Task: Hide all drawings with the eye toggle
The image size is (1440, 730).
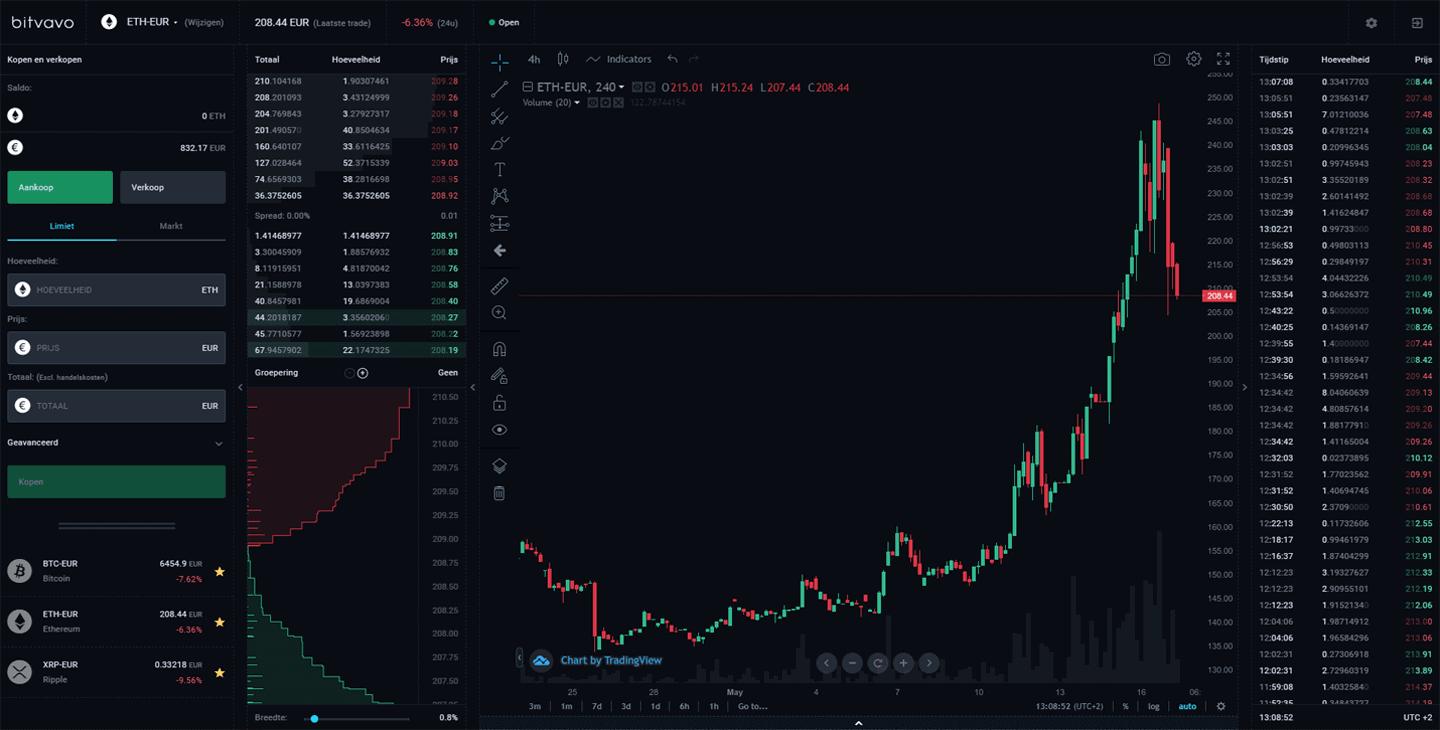Action: pos(499,428)
